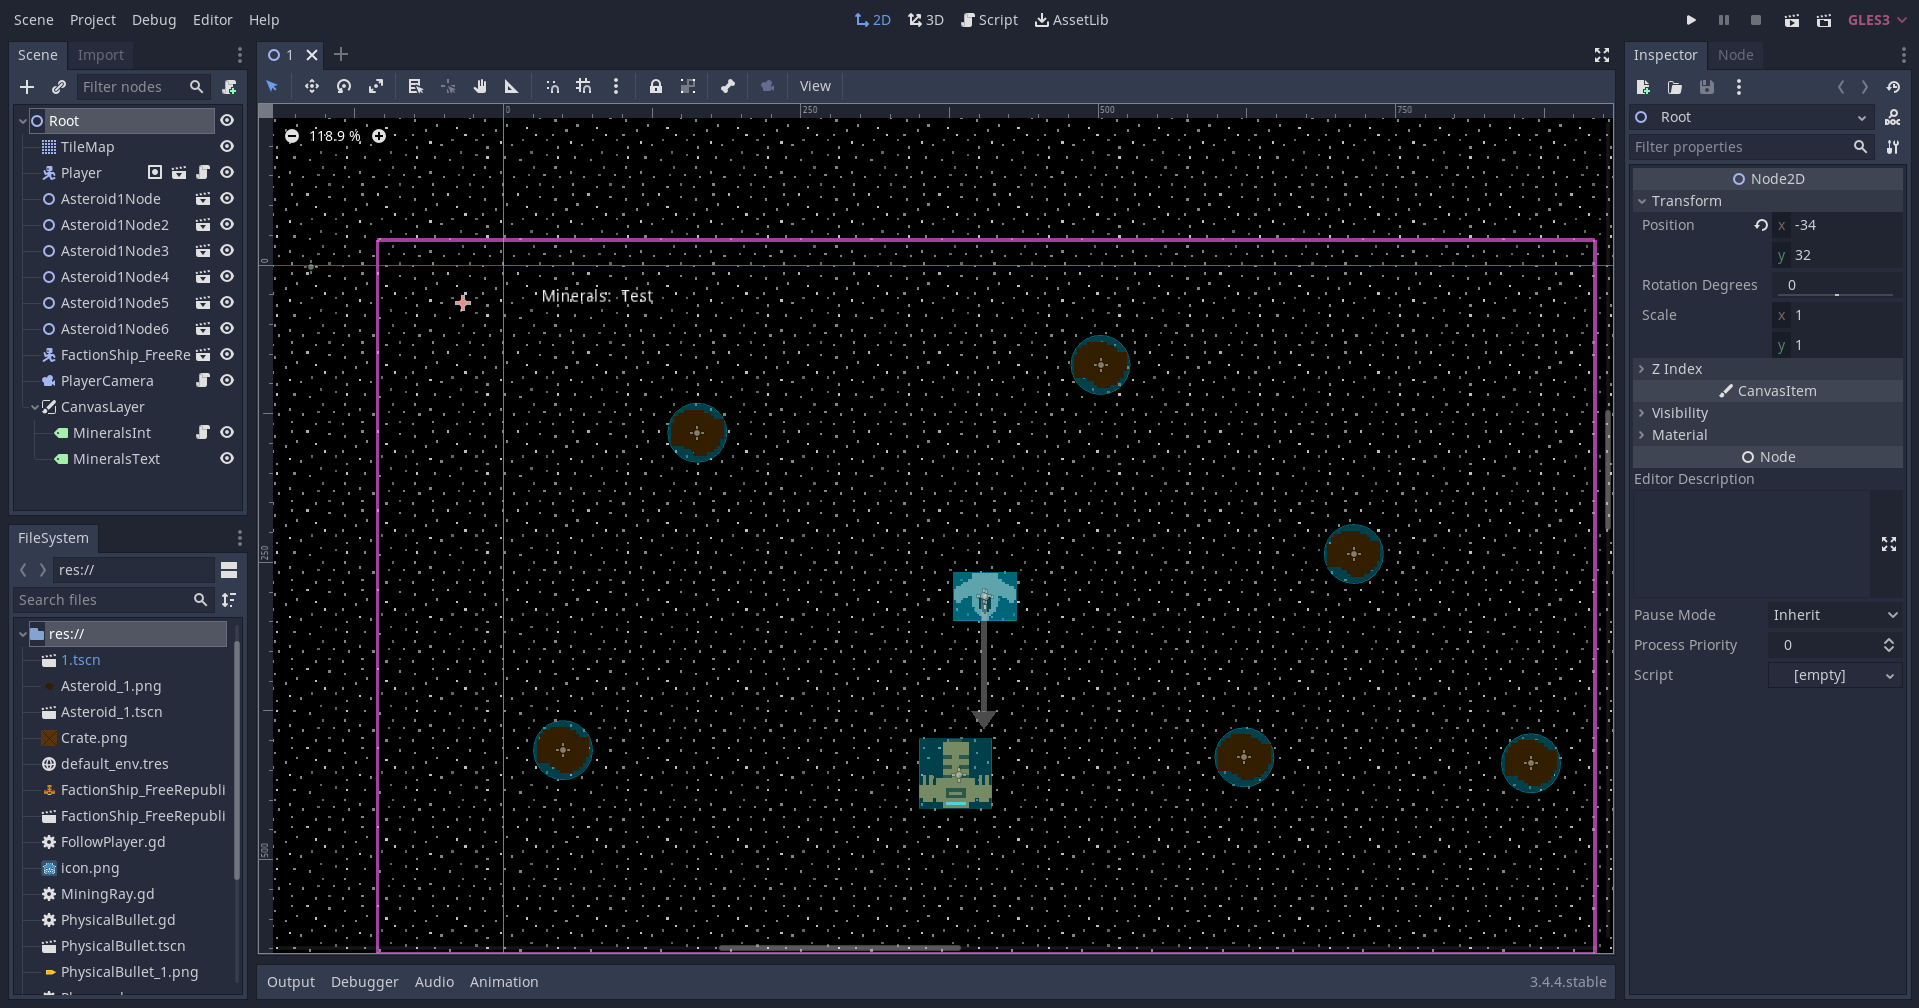The height and width of the screenshot is (1008, 1919).
Task: Toggle visibility of Root node
Action: tap(227, 120)
